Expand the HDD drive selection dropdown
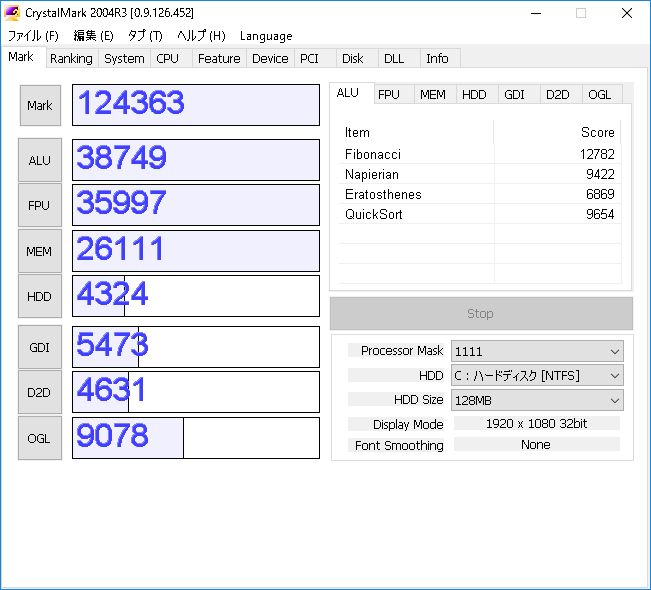Viewport: 651px width, 590px height. pyautogui.click(x=537, y=375)
